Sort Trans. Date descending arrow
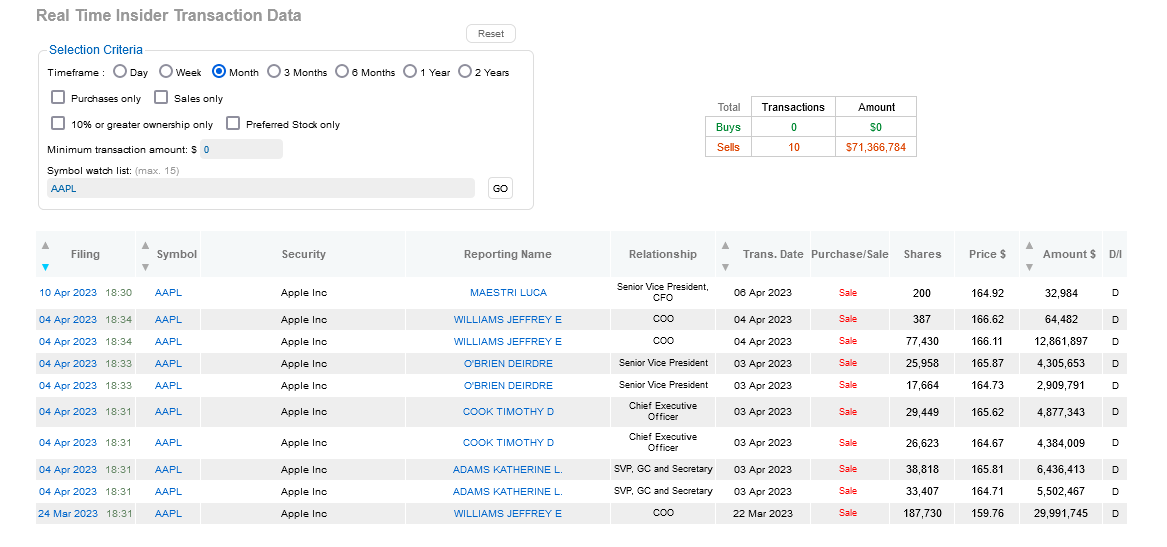1167x547 pixels. [x=726, y=267]
